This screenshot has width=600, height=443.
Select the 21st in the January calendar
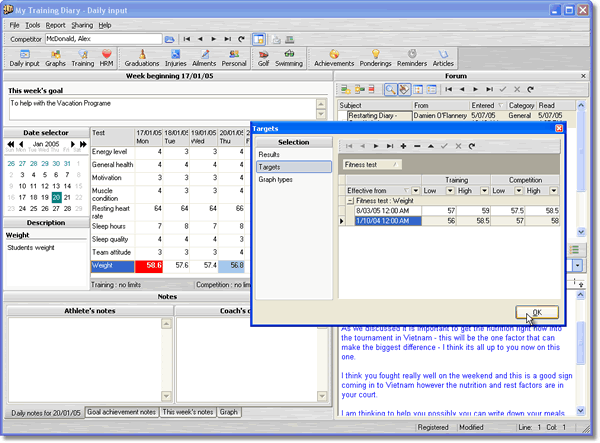click(67, 197)
